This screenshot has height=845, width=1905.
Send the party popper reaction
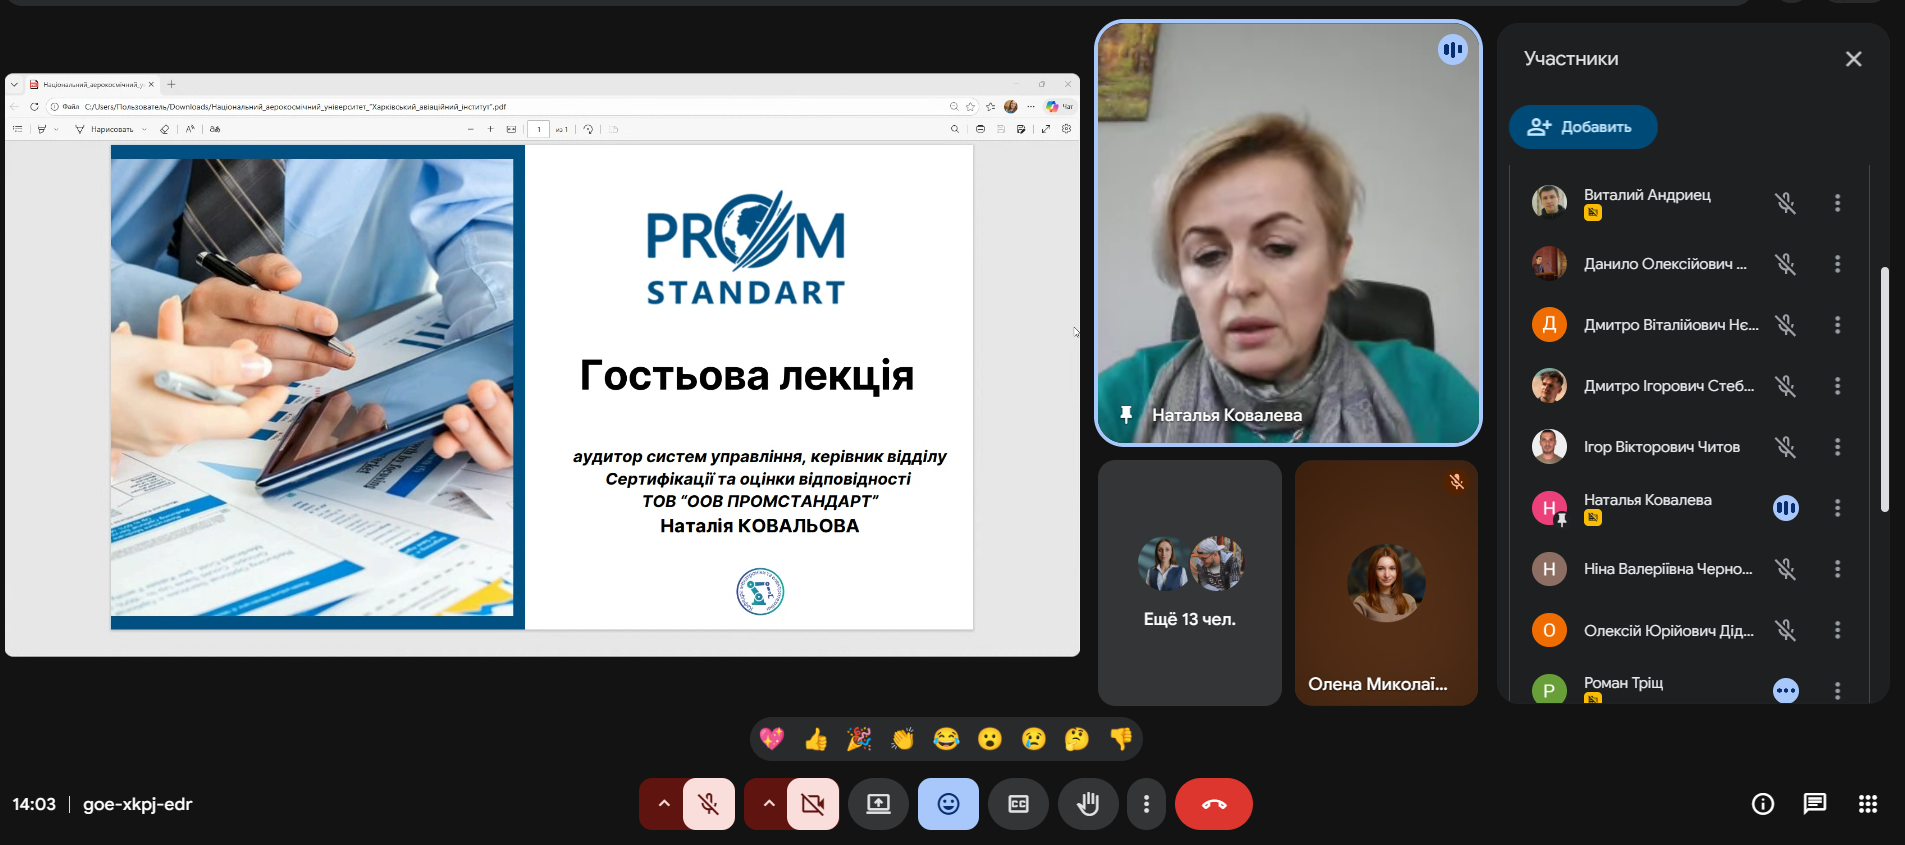tap(859, 739)
